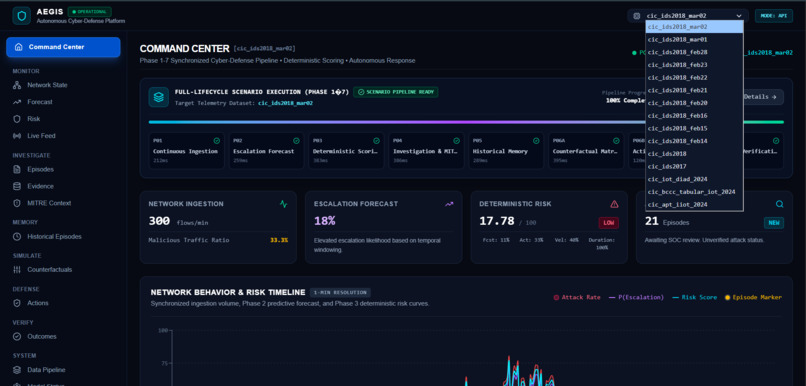Open the Command Center page

63,47
